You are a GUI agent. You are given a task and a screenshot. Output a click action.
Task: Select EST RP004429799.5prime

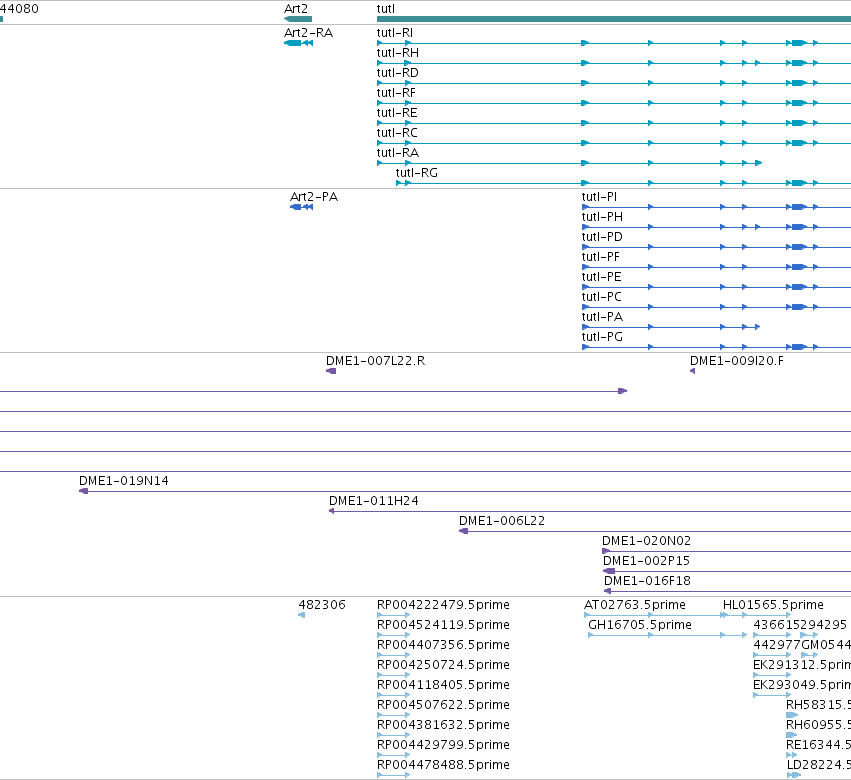pos(443,746)
